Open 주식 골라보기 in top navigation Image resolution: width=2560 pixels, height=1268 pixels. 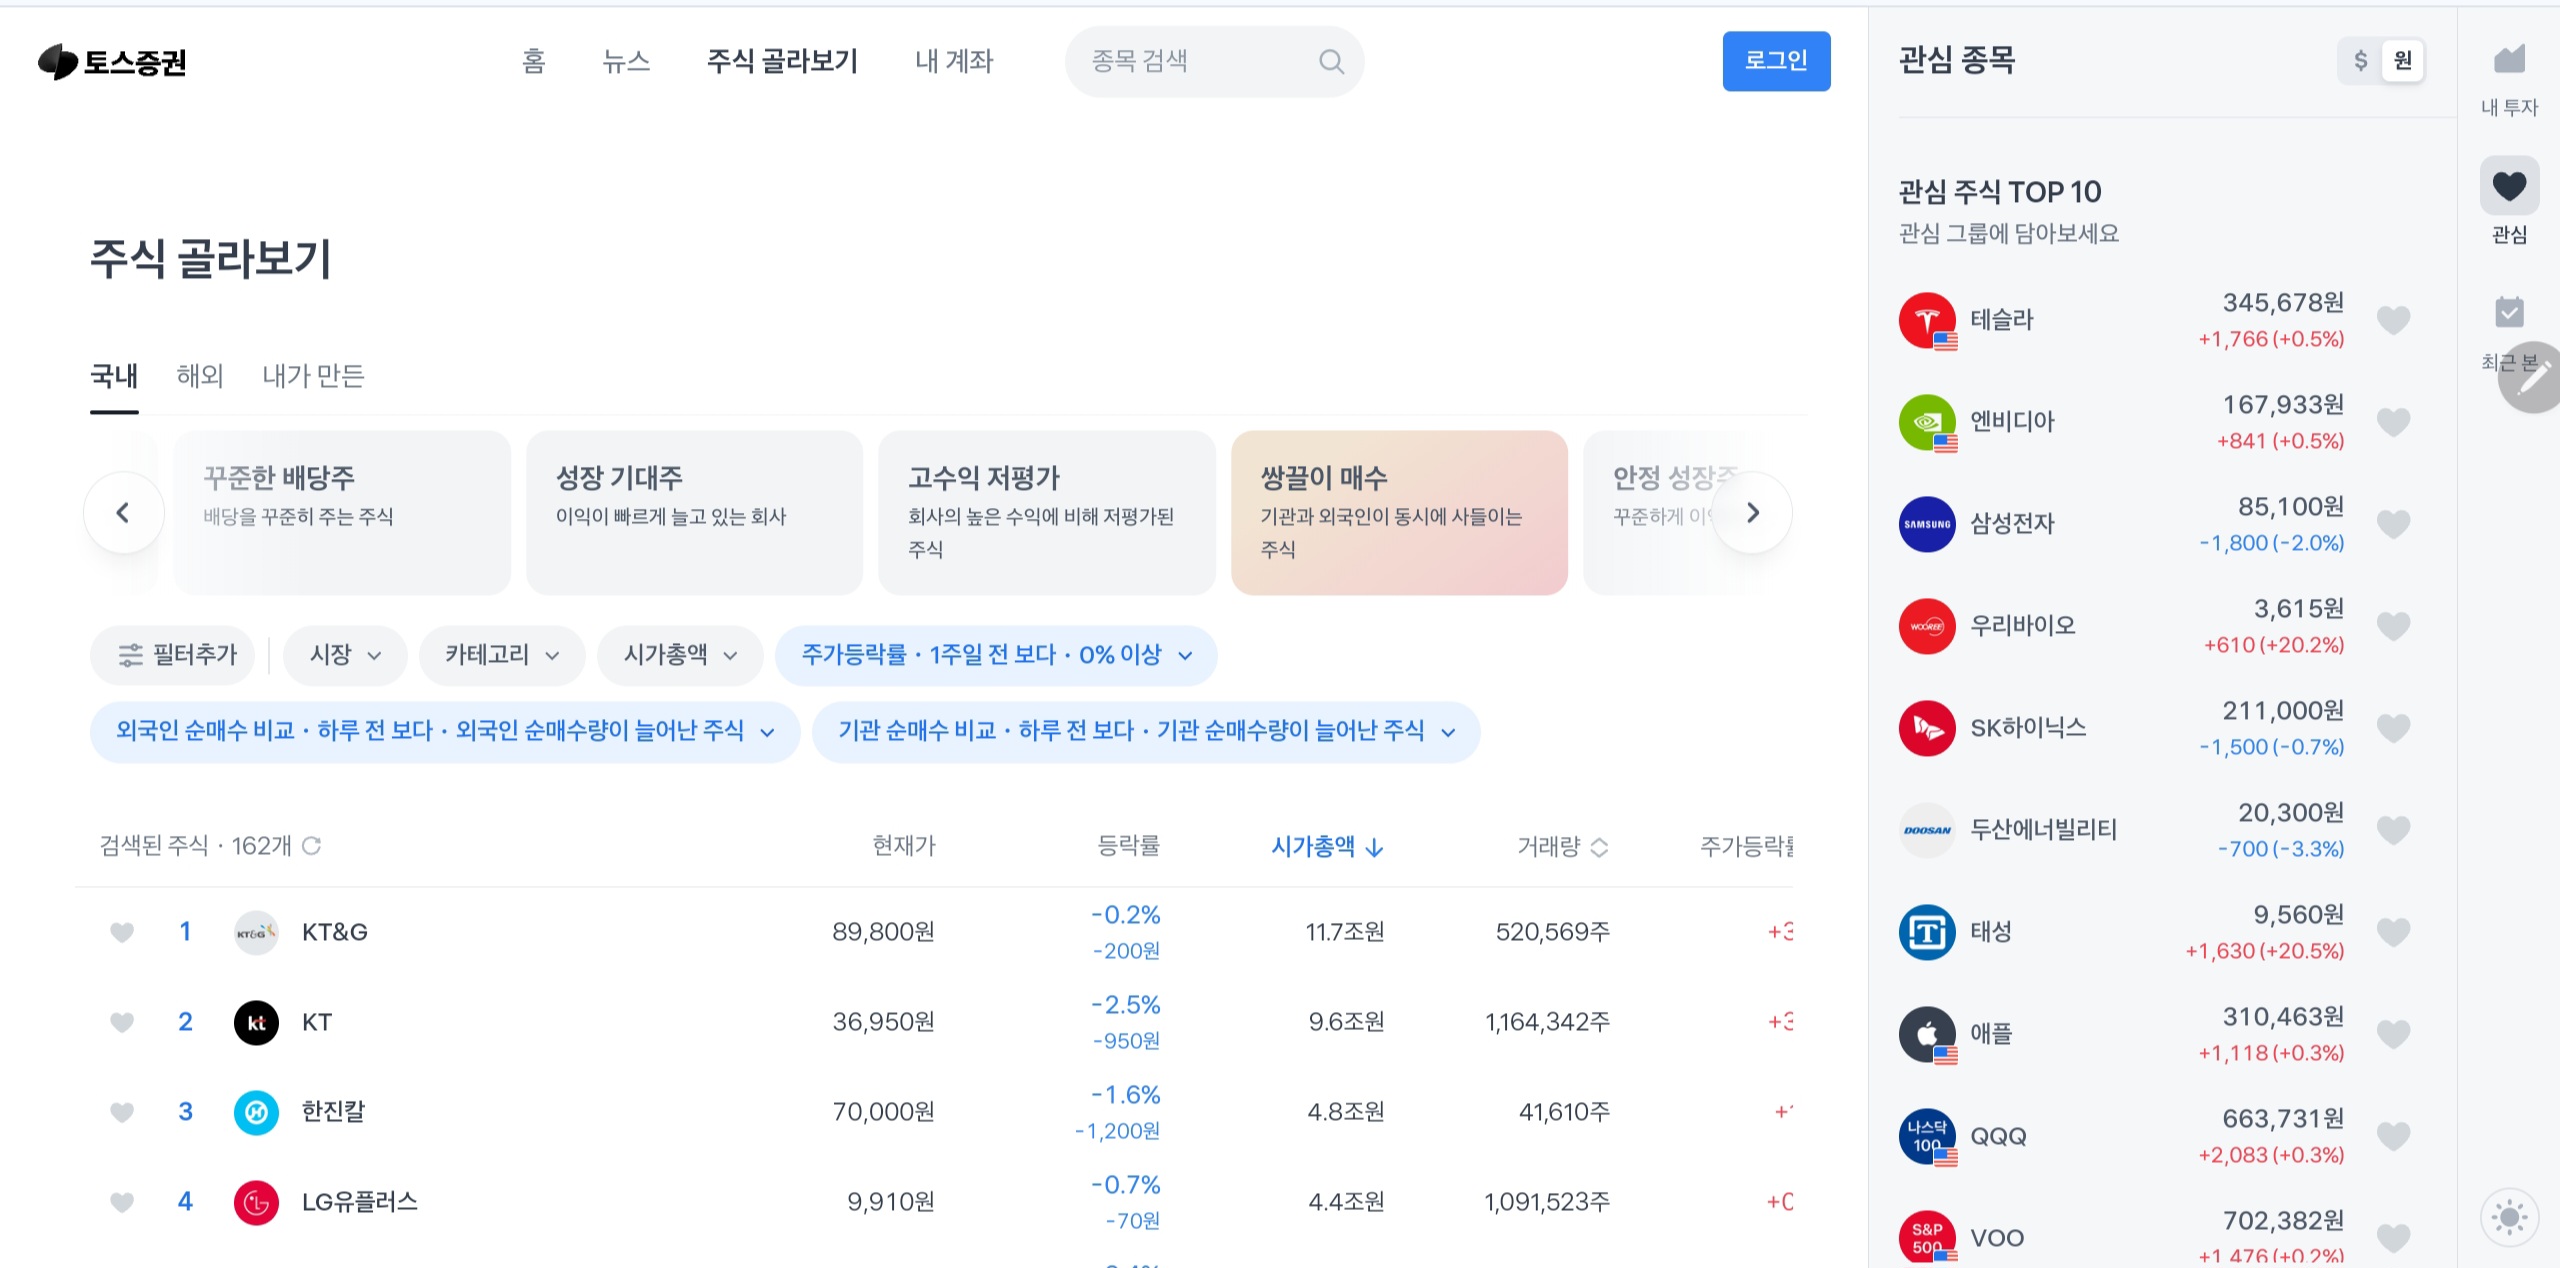(782, 62)
